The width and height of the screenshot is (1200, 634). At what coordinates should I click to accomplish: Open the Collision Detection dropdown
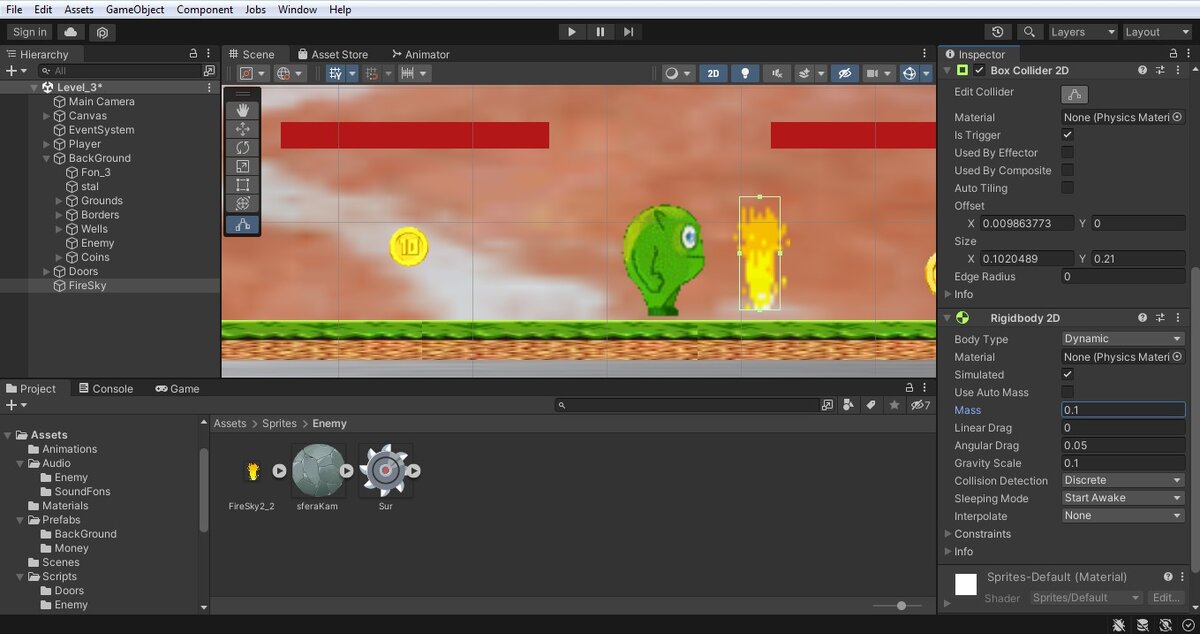[1123, 480]
